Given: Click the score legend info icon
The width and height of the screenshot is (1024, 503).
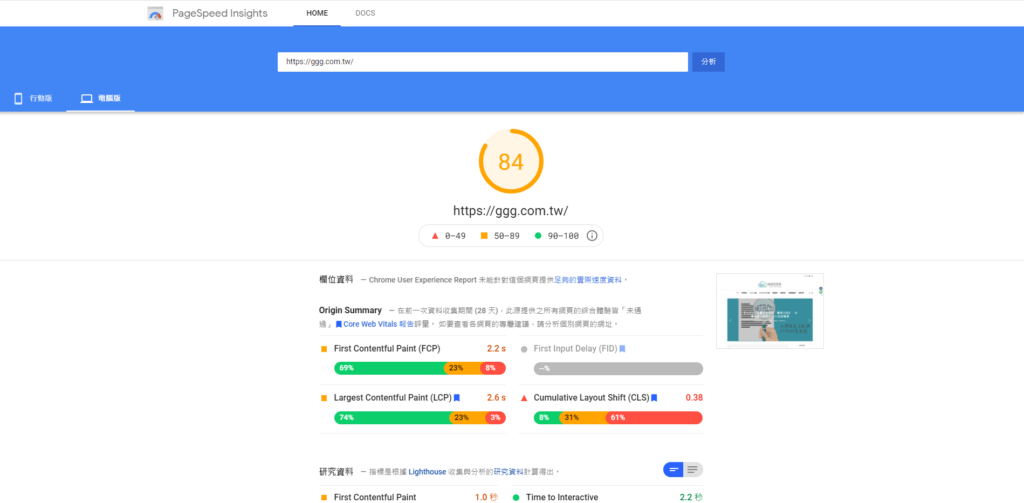Looking at the screenshot, I should (592, 236).
